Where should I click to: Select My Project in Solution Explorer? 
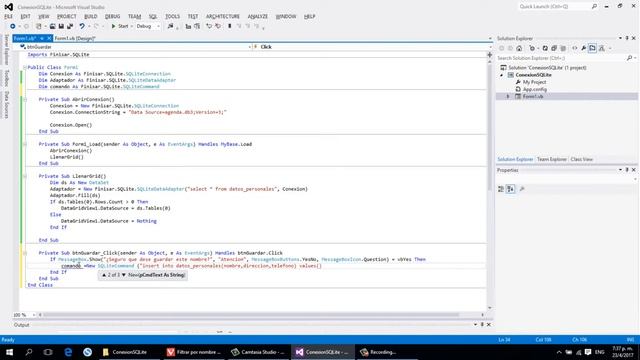[x=534, y=82]
